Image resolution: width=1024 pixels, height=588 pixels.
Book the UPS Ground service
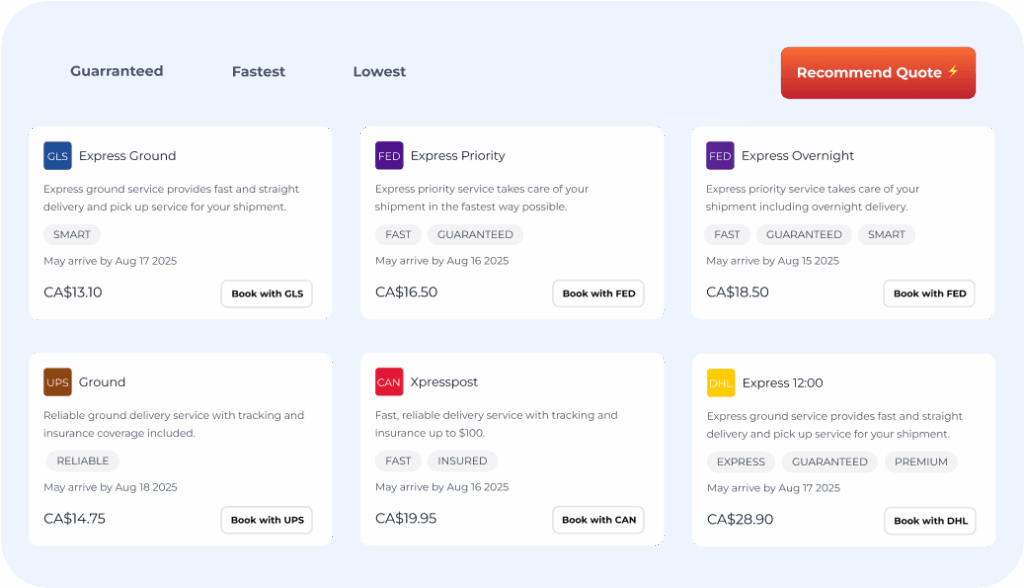click(267, 520)
